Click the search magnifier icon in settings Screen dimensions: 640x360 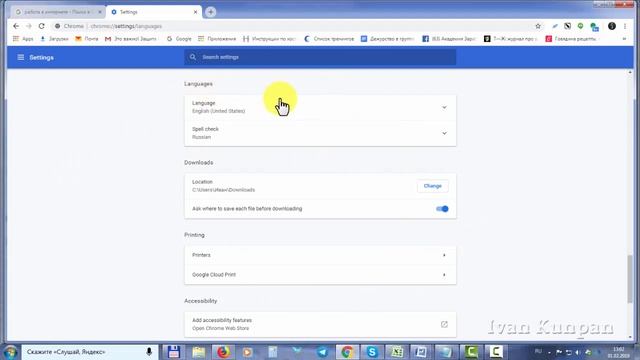(193, 57)
